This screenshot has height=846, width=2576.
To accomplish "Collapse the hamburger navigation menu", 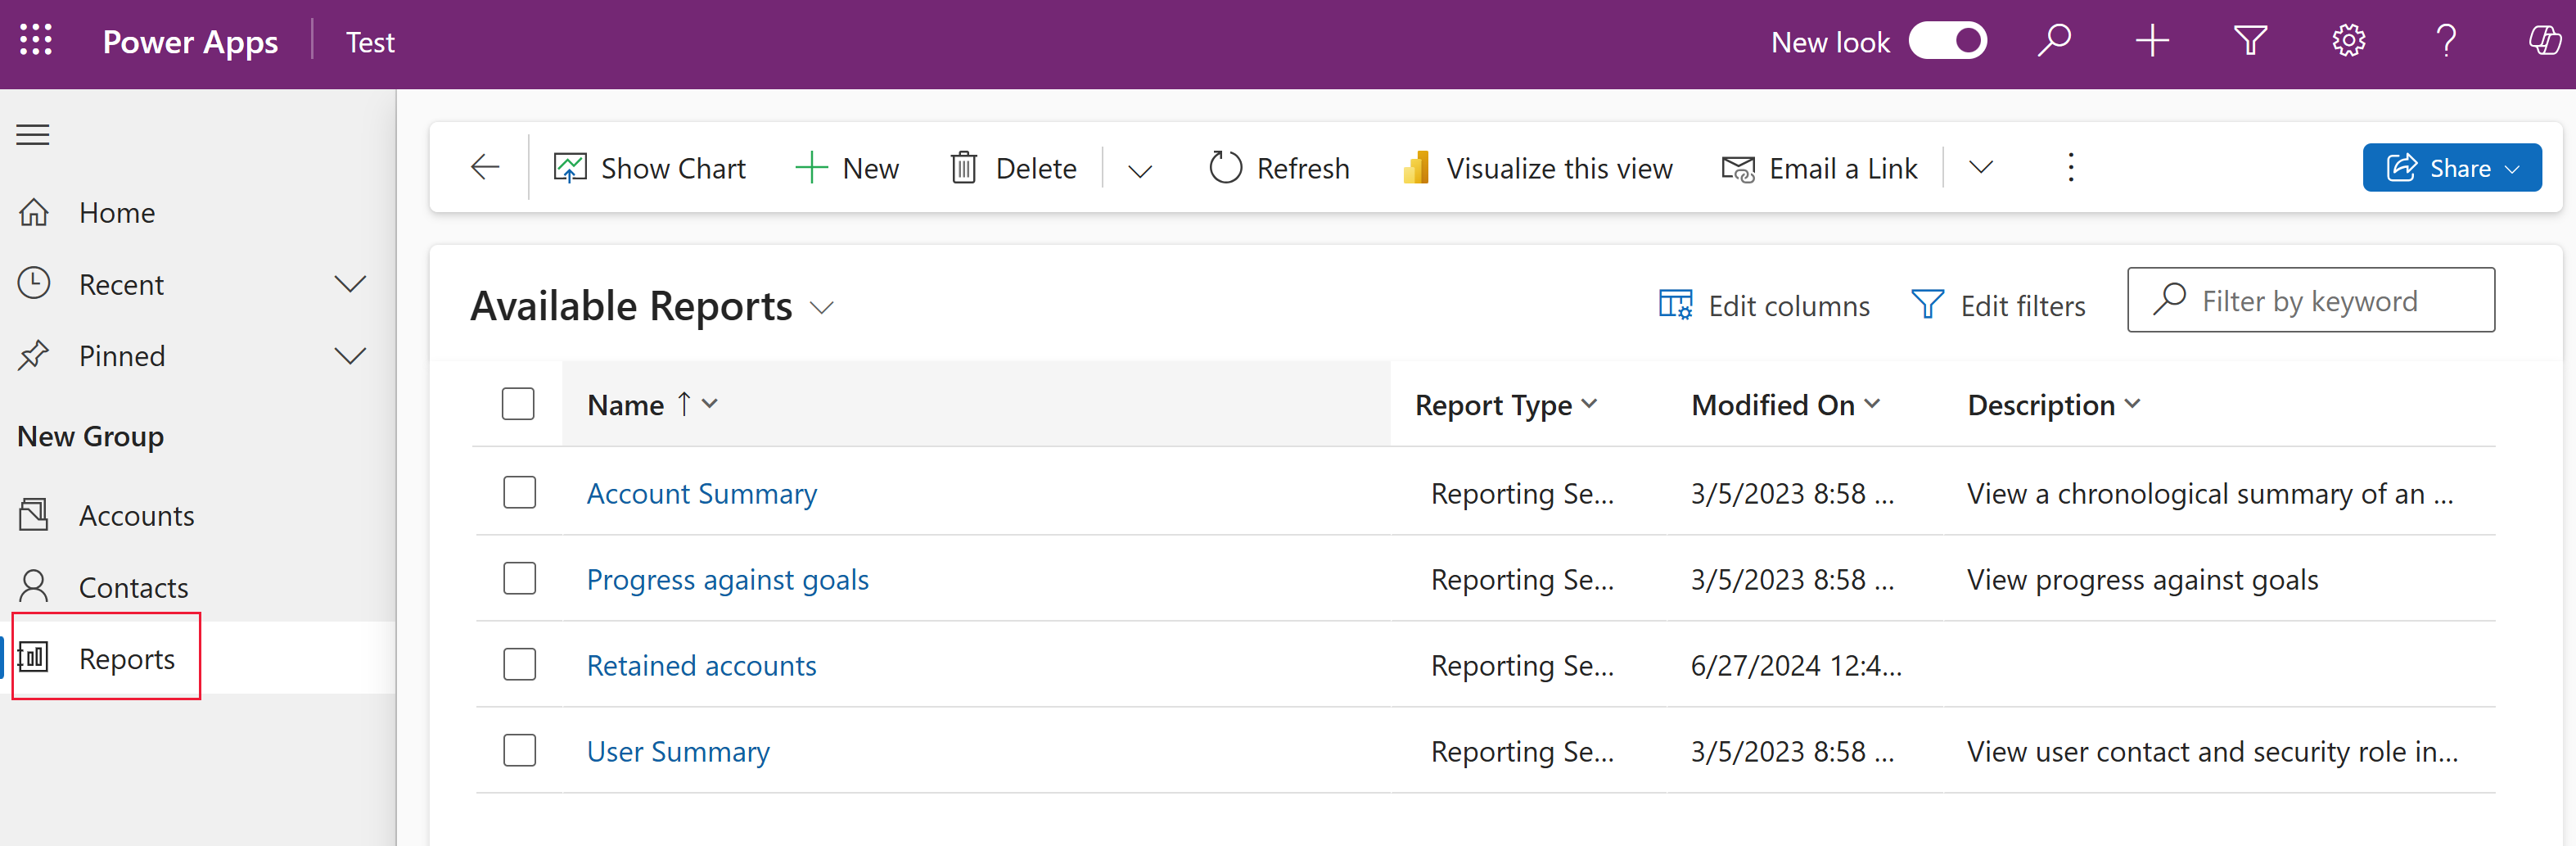I will click(x=33, y=134).
